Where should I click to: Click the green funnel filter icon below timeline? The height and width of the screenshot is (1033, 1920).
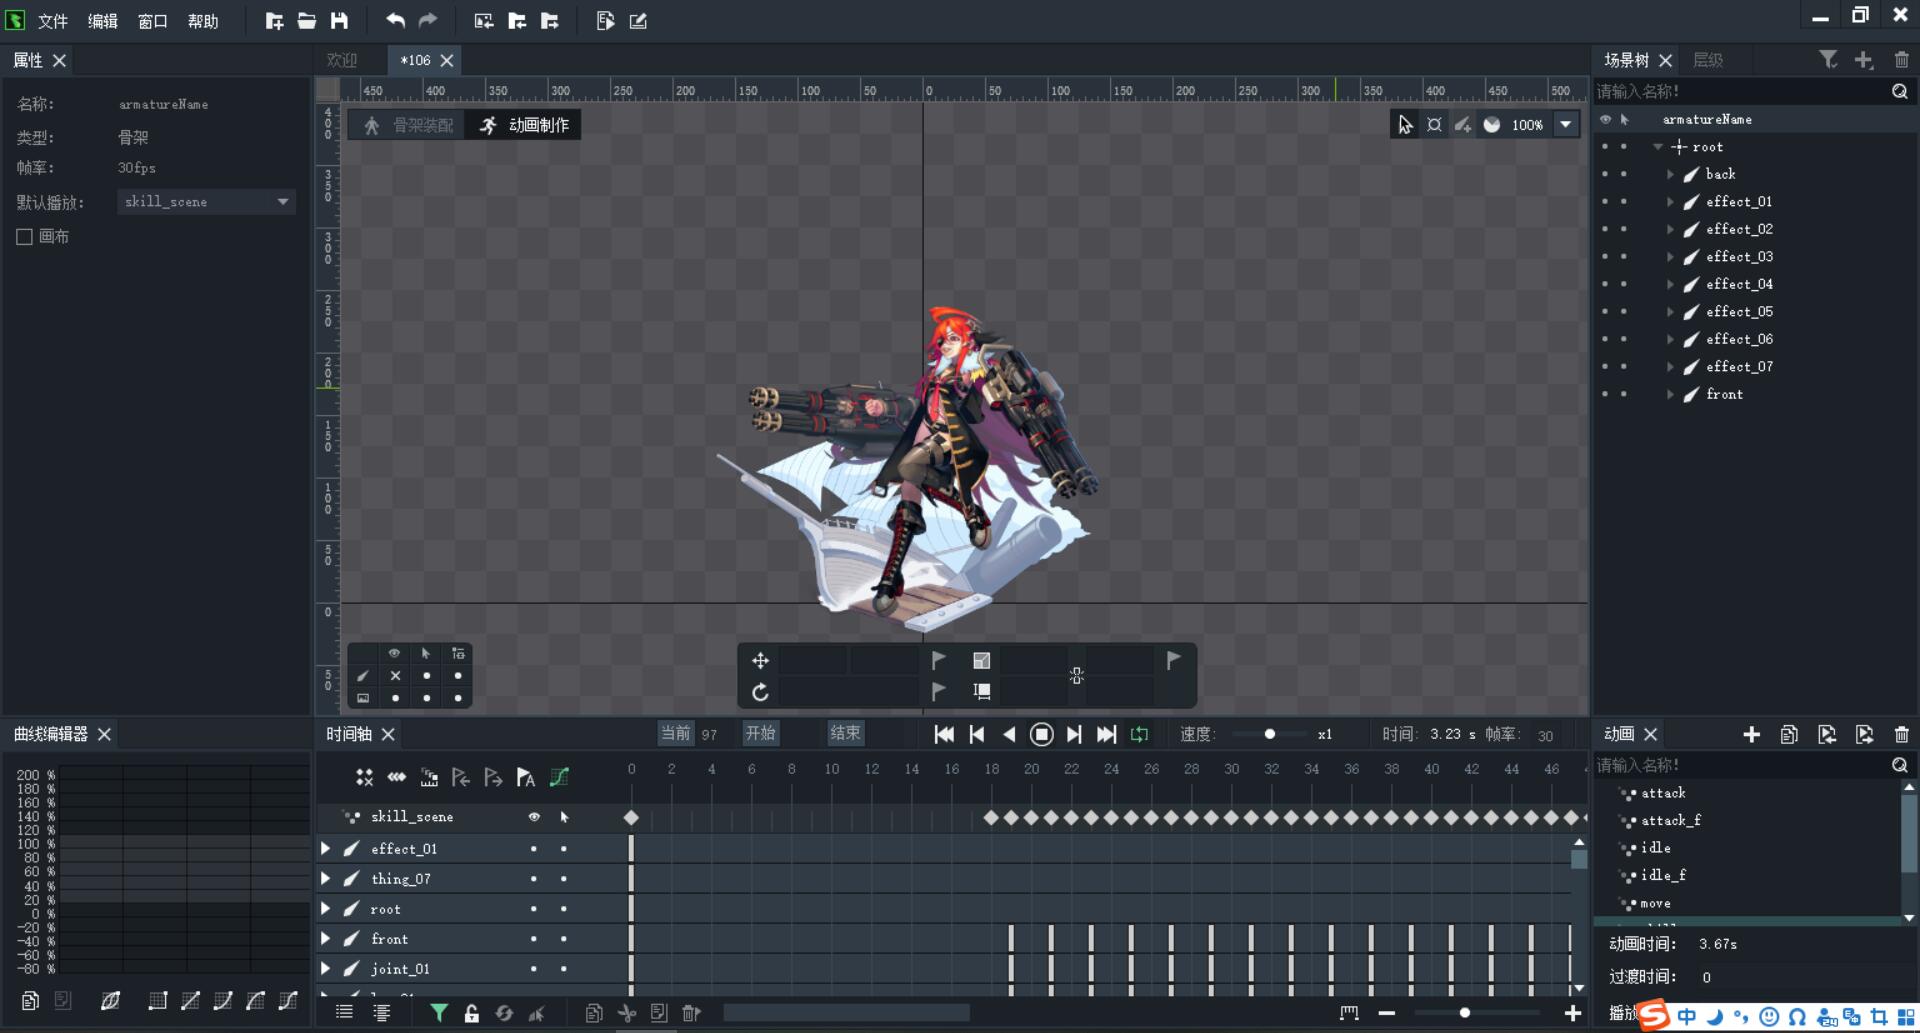438,1013
